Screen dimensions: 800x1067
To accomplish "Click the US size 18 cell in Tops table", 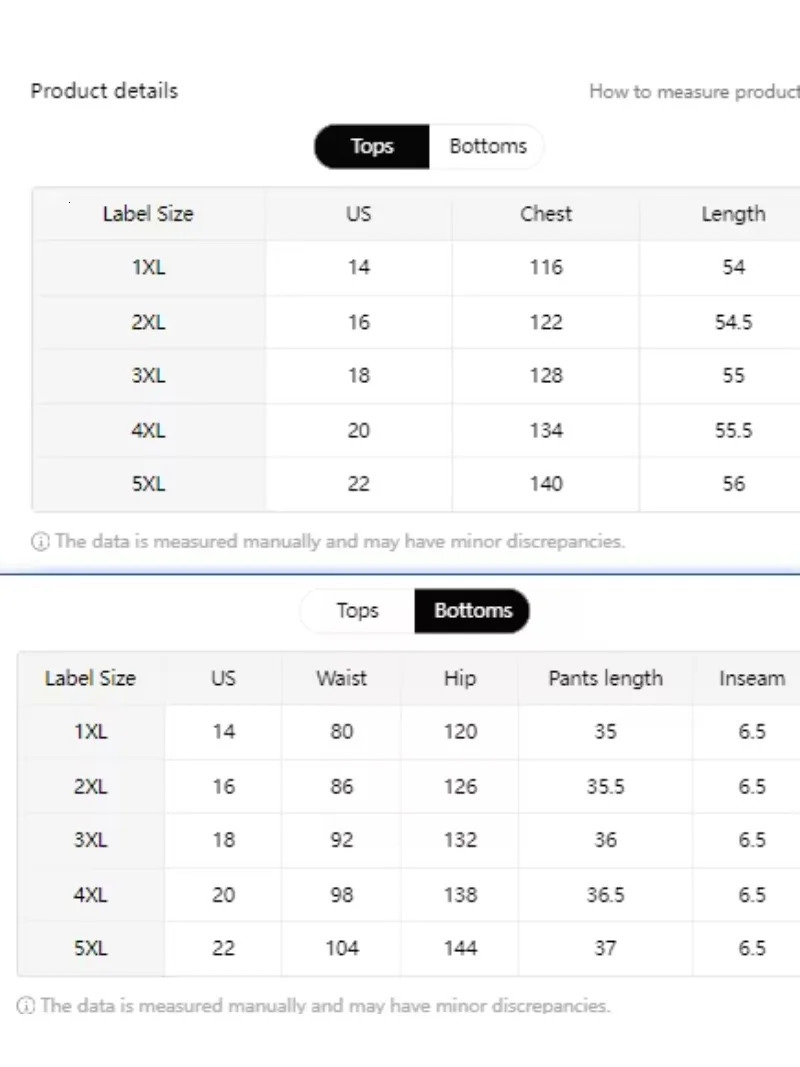I will [358, 376].
